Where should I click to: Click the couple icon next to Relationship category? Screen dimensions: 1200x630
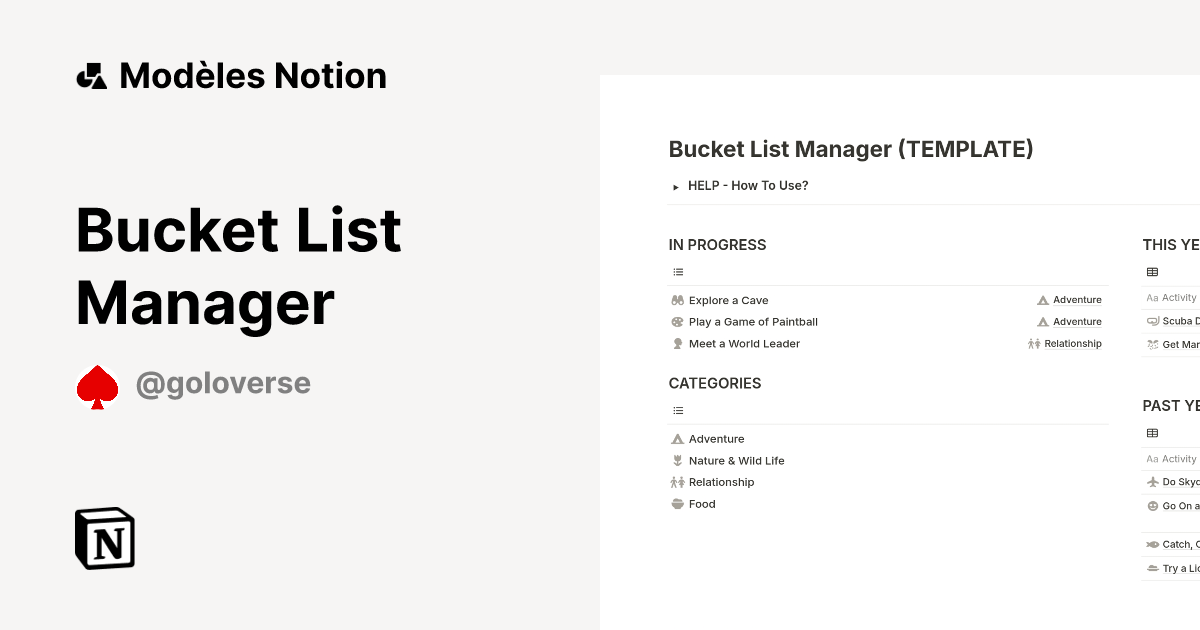tap(678, 482)
